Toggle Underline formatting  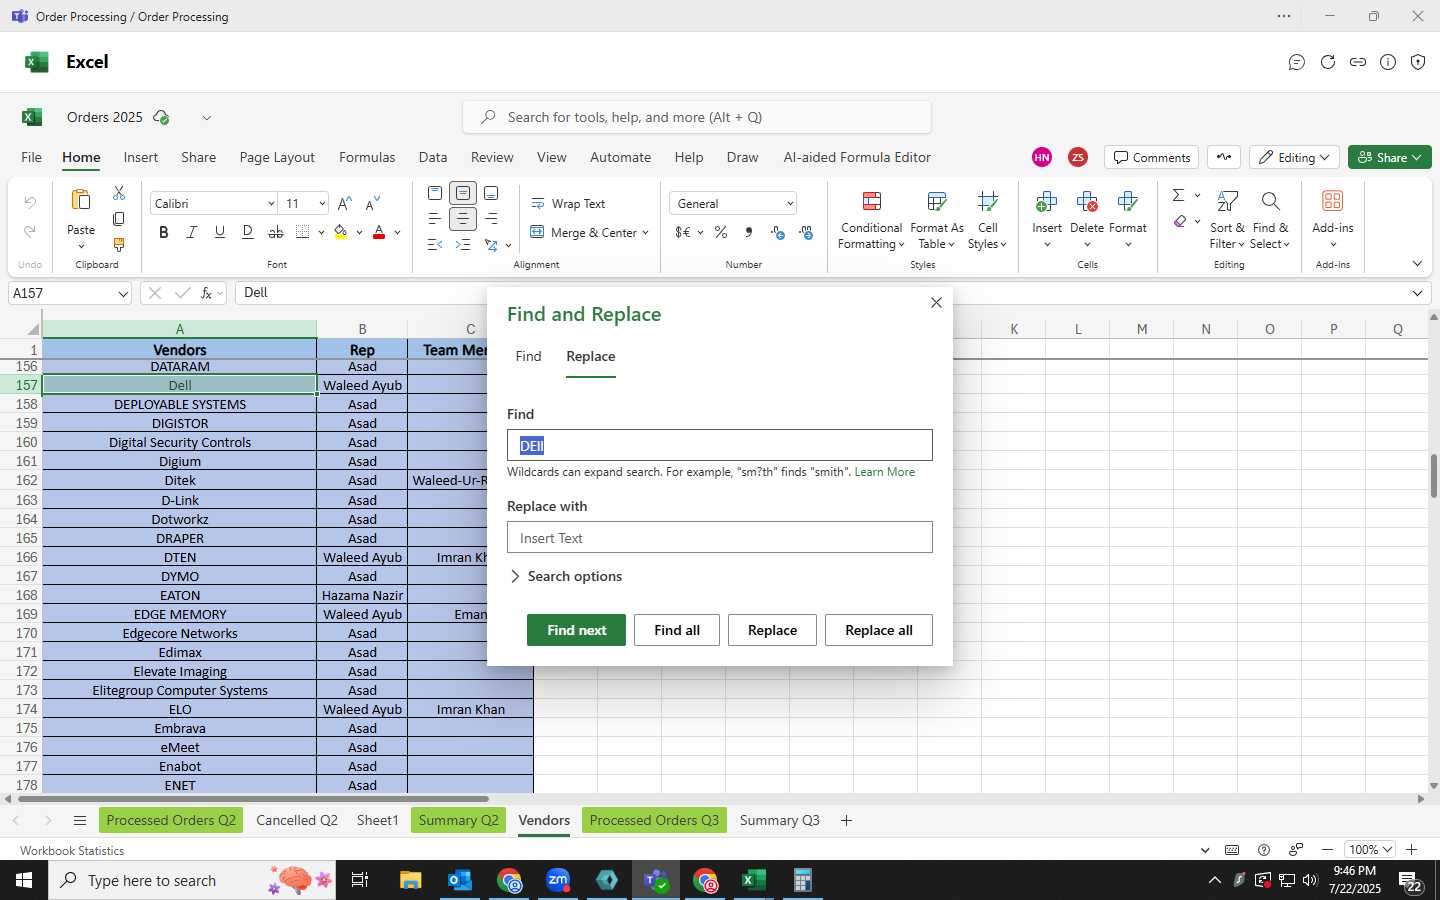(220, 232)
